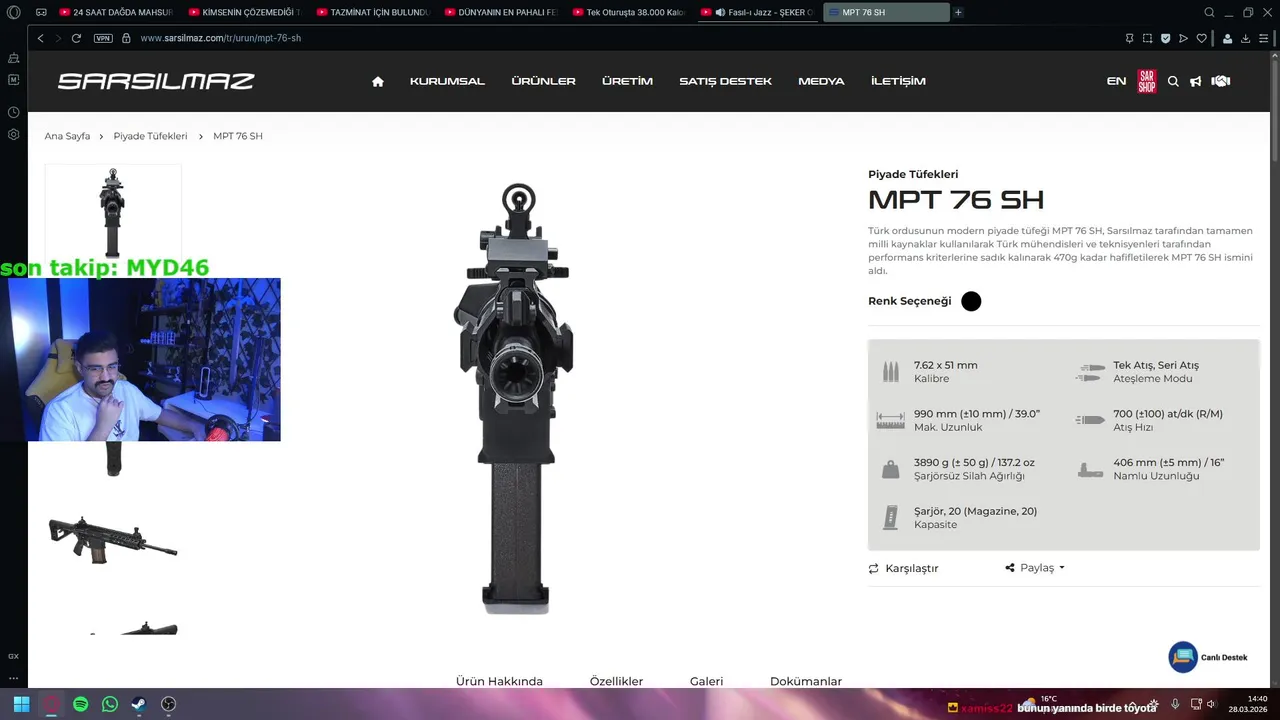Click the megaphone announcements icon
The image size is (1280, 720).
click(x=1195, y=81)
